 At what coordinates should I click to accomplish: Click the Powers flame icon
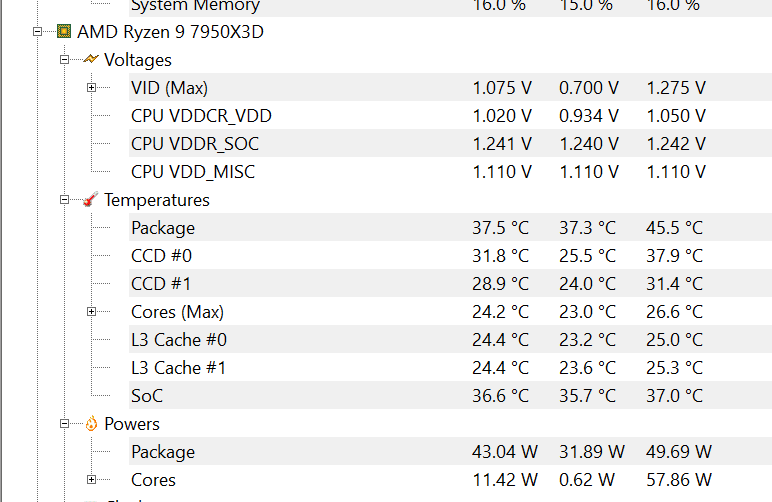tap(91, 424)
